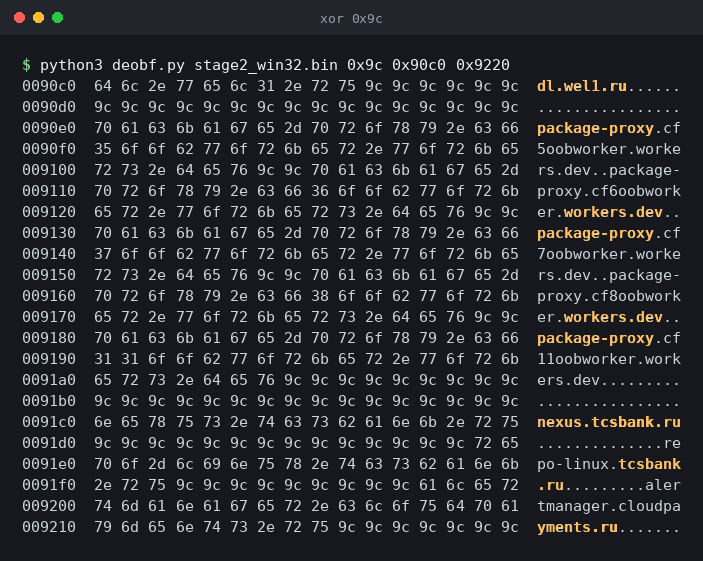This screenshot has height=561, width=703.
Task: Click the offset 009100
Action: 49,170
